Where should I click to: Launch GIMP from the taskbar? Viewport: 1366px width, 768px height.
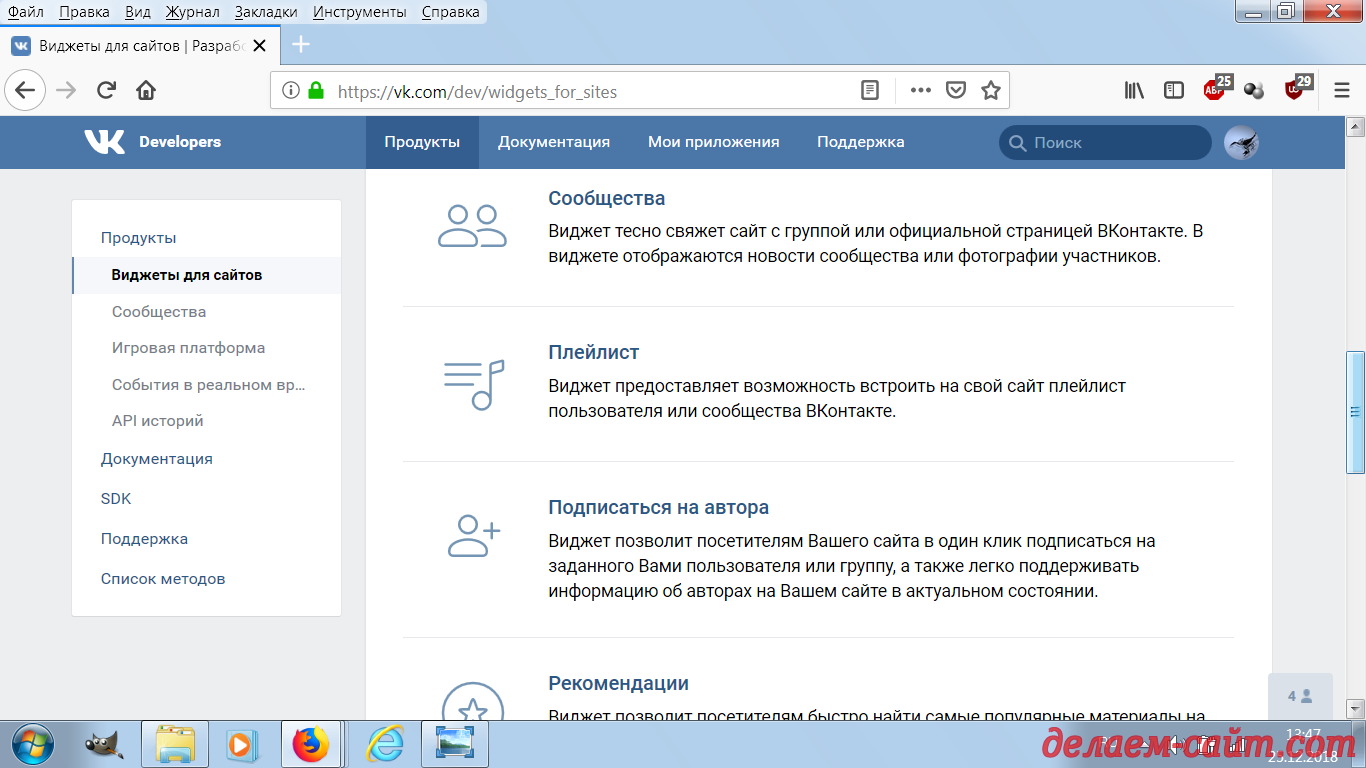tap(104, 744)
